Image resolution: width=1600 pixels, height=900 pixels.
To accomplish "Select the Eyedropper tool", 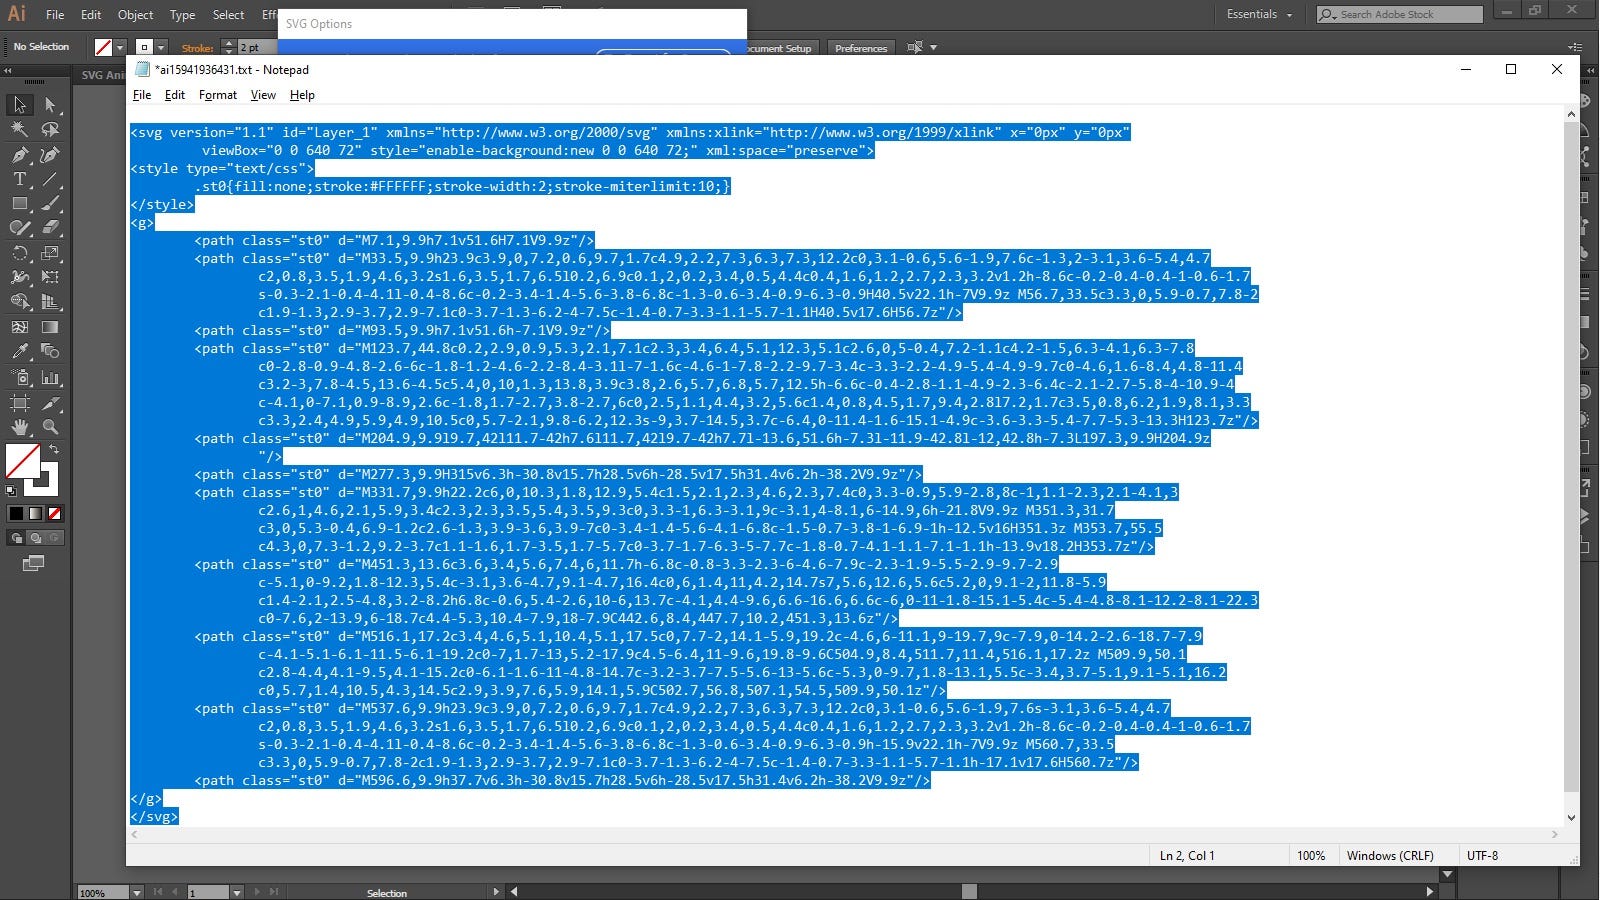I will (19, 352).
